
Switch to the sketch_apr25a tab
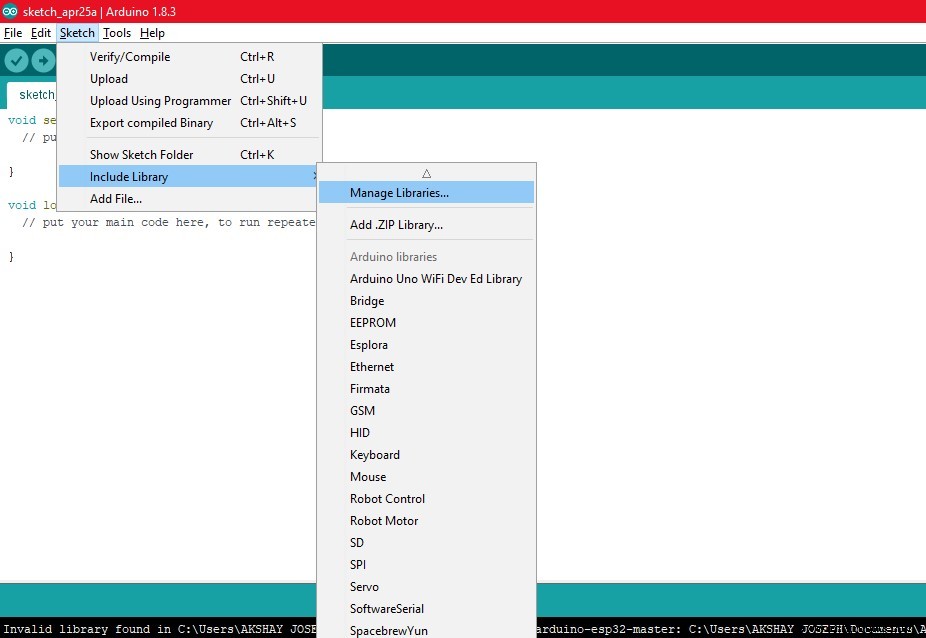tap(37, 94)
